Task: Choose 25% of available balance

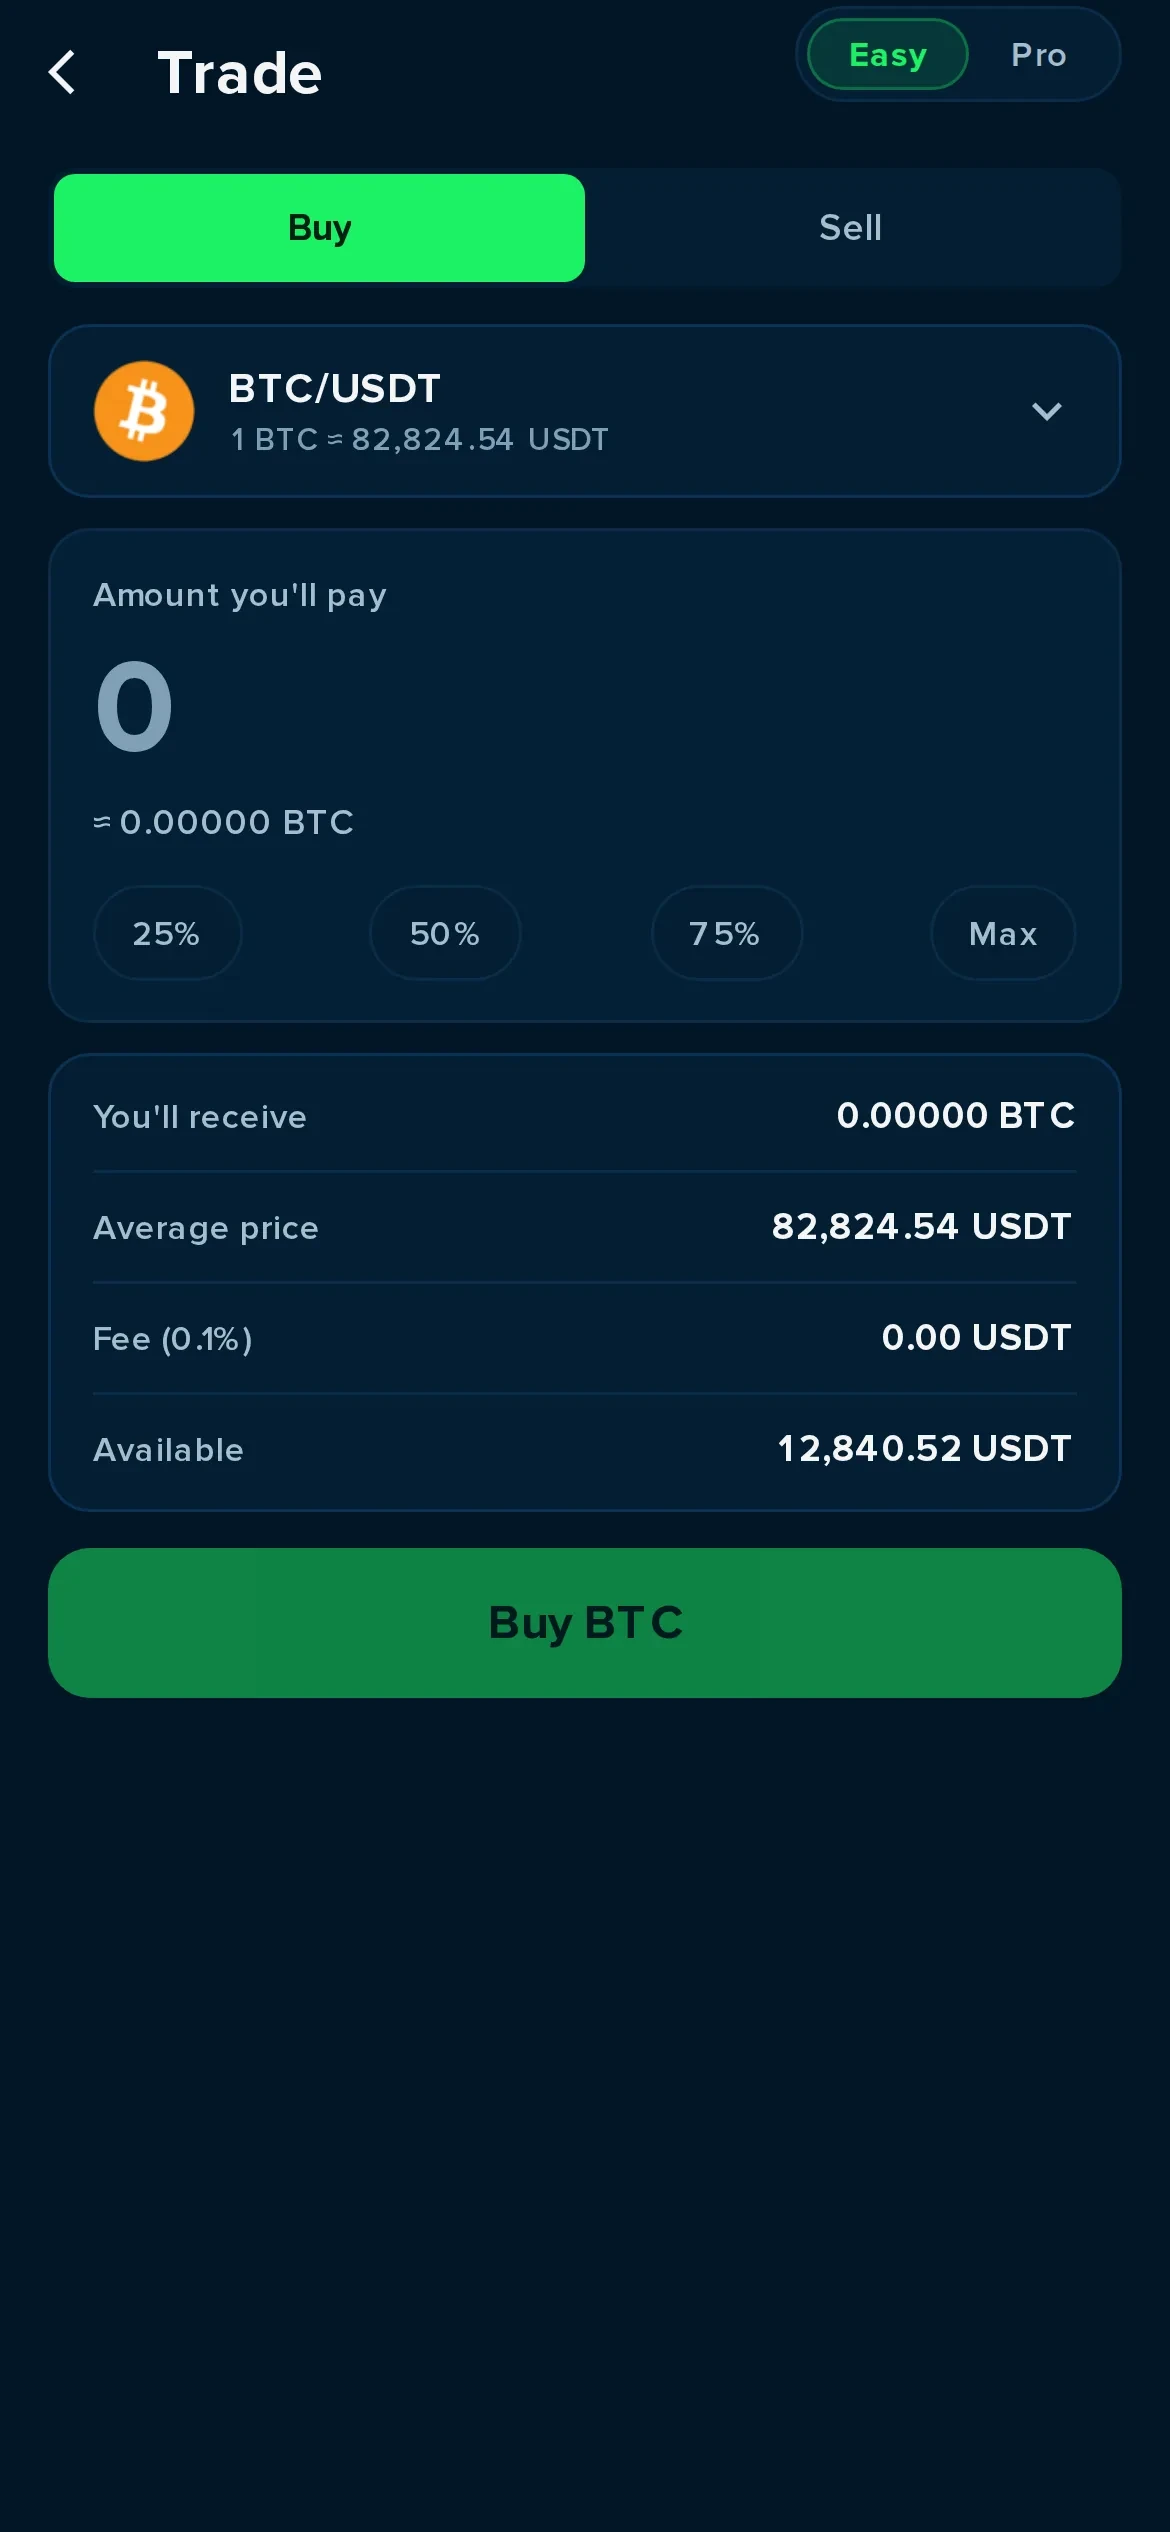Action: click(167, 933)
